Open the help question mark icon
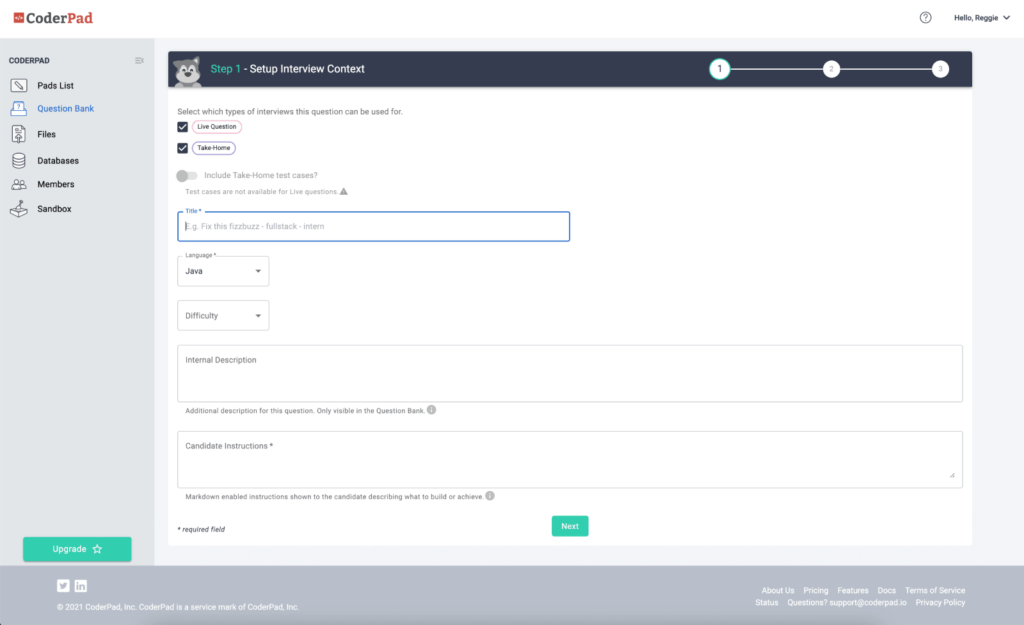 [x=925, y=18]
